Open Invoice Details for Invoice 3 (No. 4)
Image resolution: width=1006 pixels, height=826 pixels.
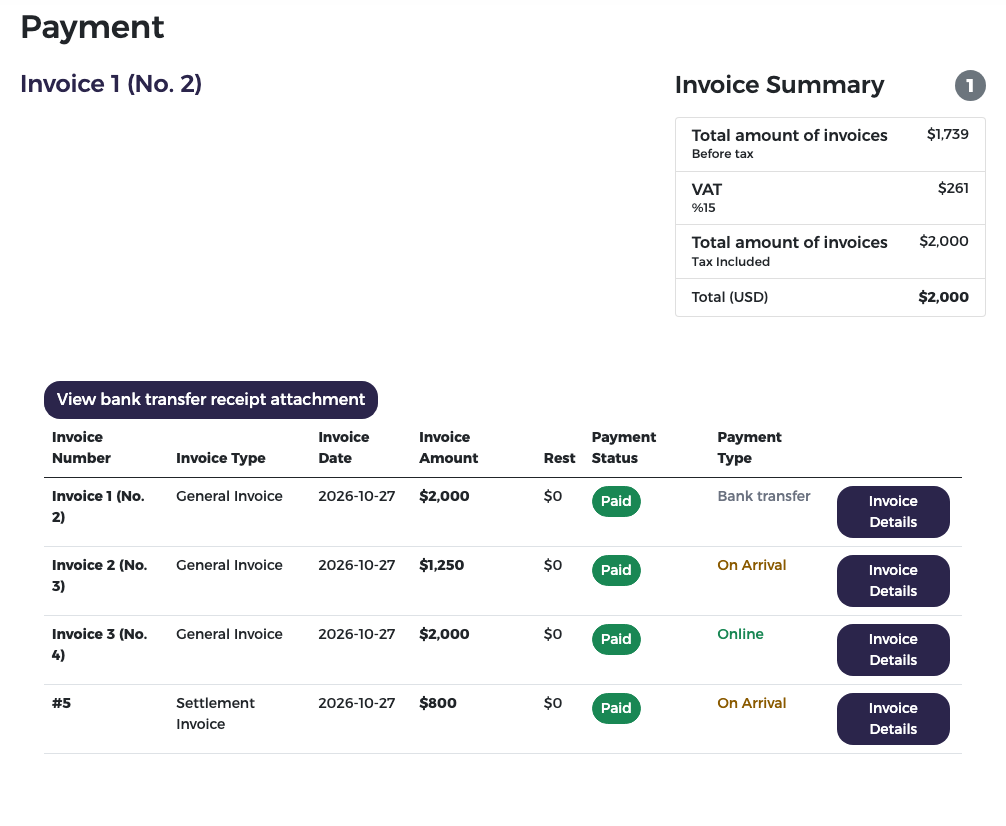coord(893,650)
